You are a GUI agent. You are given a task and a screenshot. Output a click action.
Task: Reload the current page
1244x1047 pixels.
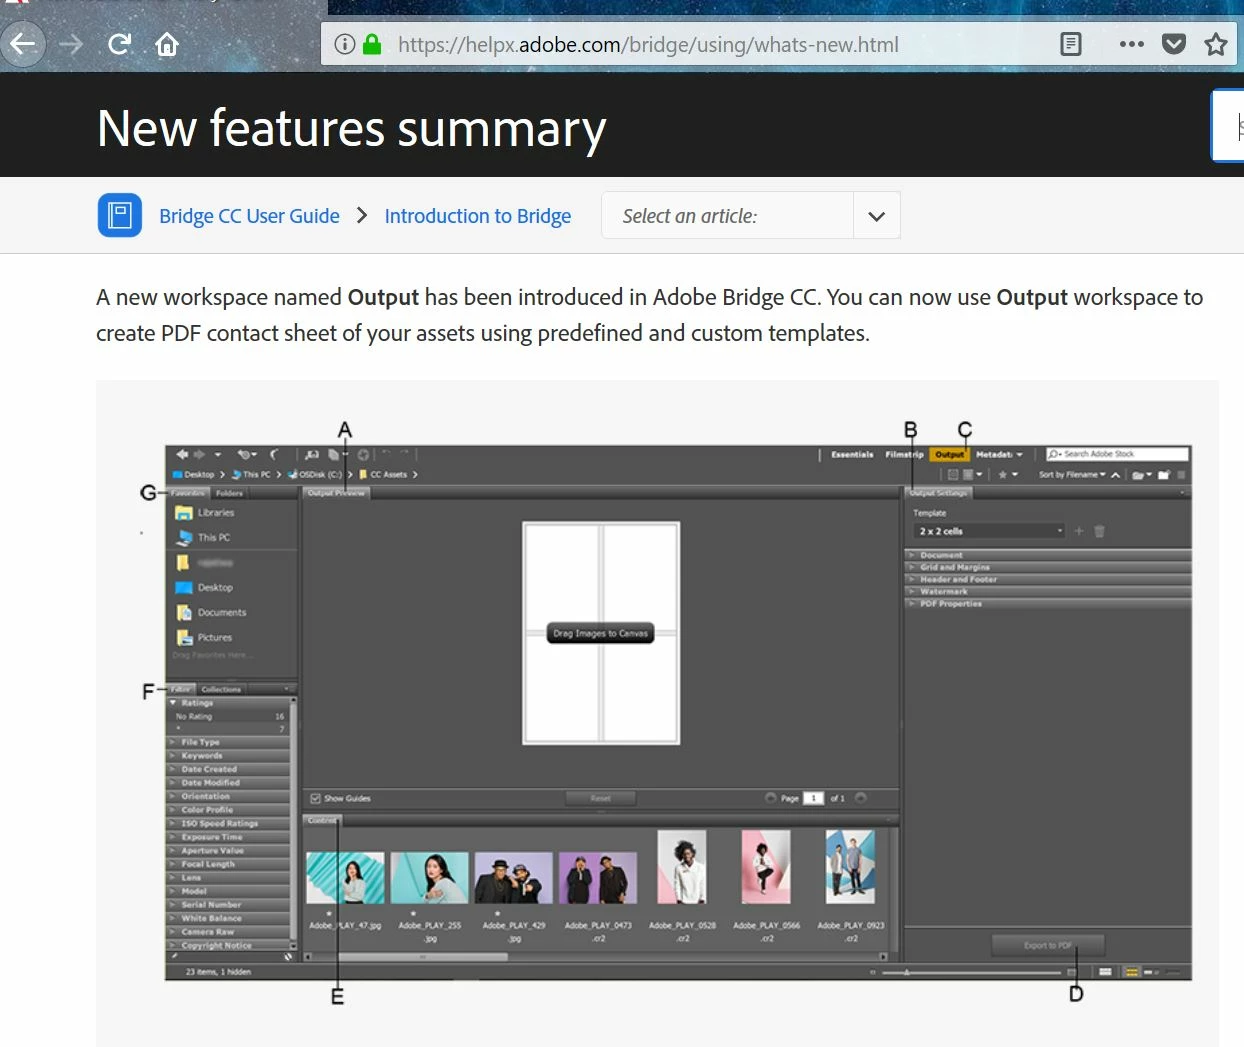pos(120,44)
